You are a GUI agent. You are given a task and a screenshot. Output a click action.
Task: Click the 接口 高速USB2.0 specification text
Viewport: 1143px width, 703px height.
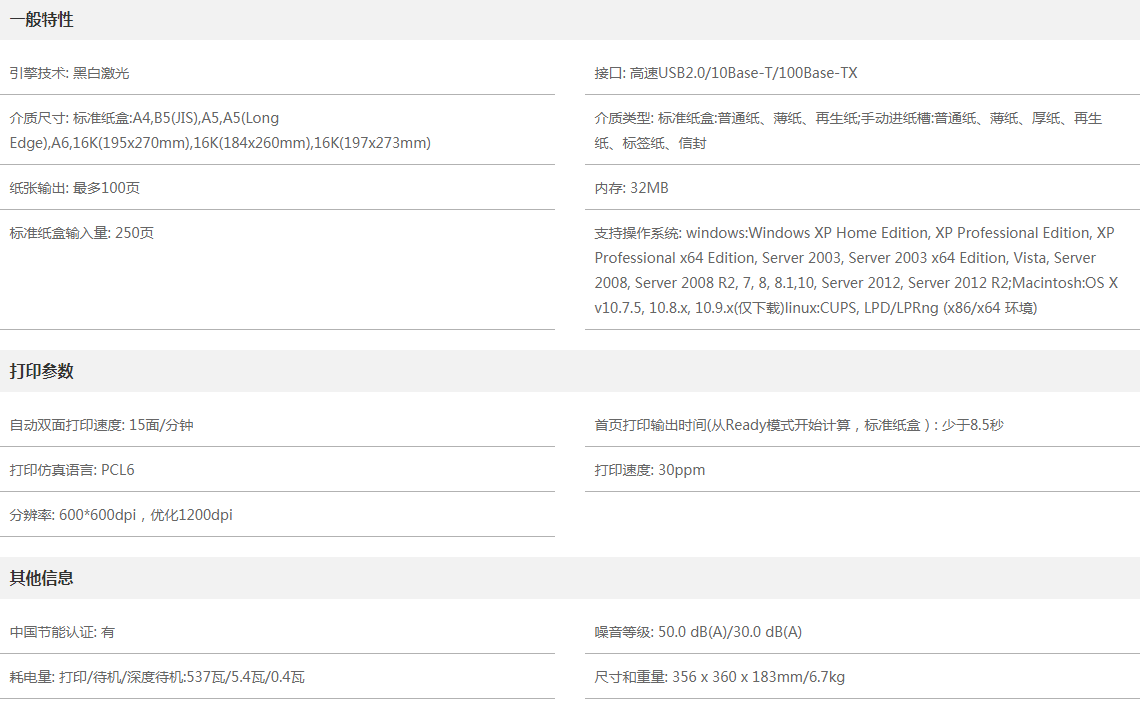pyautogui.click(x=726, y=73)
